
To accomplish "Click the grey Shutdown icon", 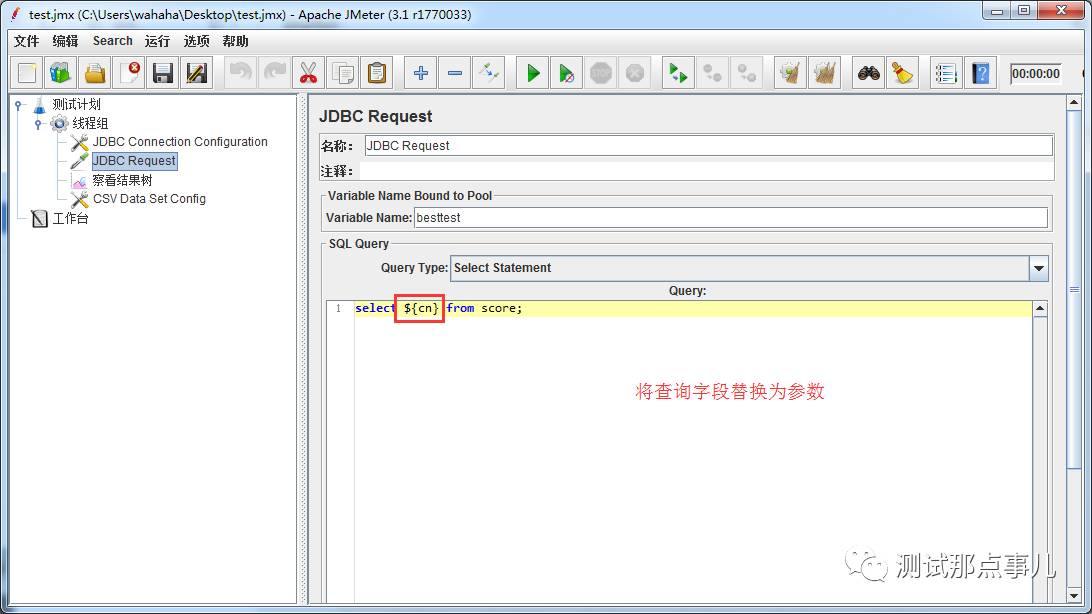I will coord(635,73).
